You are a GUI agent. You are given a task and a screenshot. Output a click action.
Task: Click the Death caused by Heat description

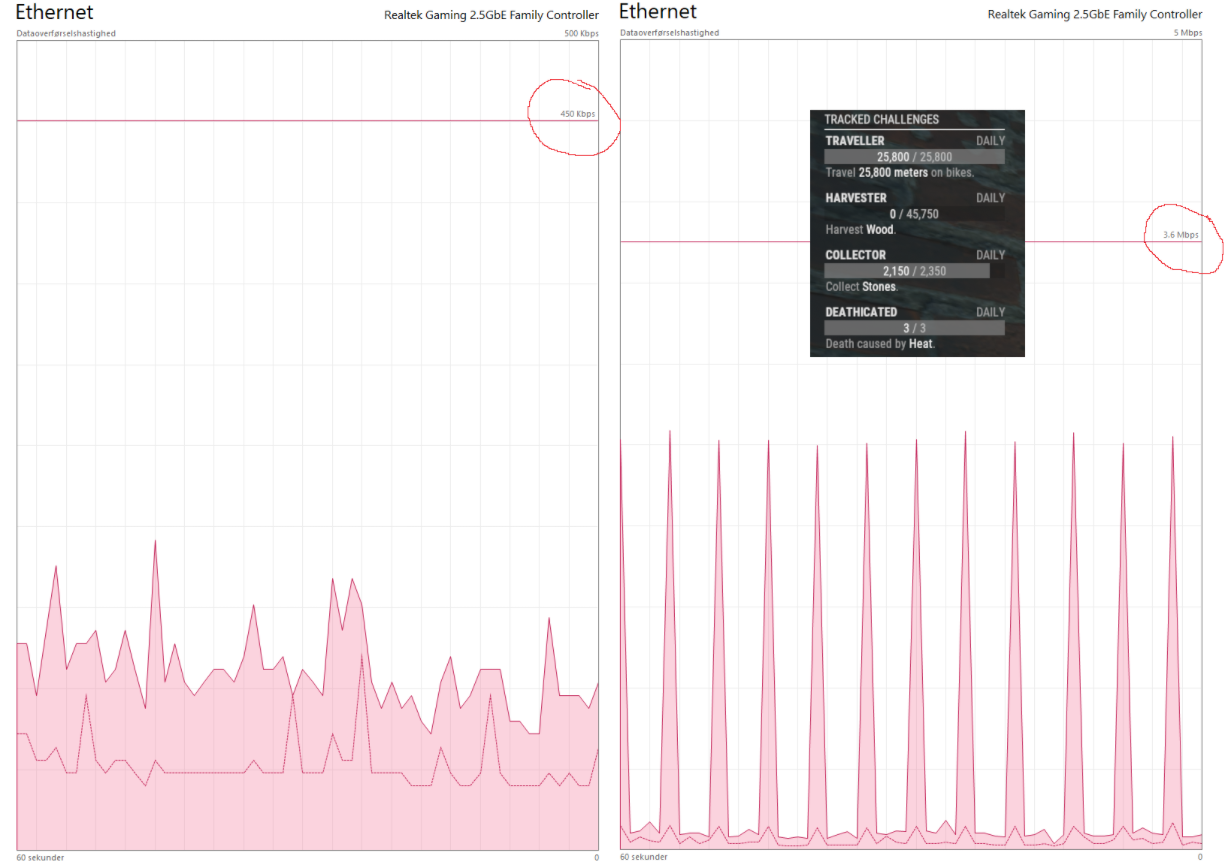[879, 344]
